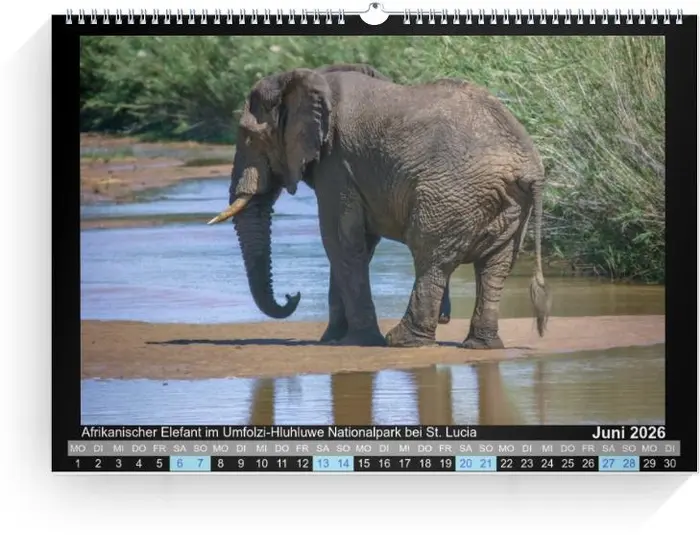
Task: Click the calendar's metal hanger hook
Action: click(x=373, y=14)
